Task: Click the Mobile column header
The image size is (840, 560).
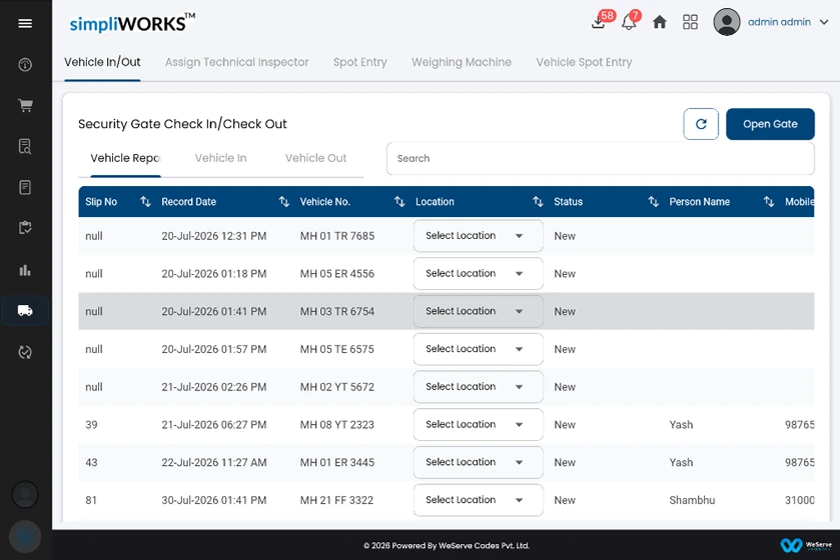Action: pos(799,201)
